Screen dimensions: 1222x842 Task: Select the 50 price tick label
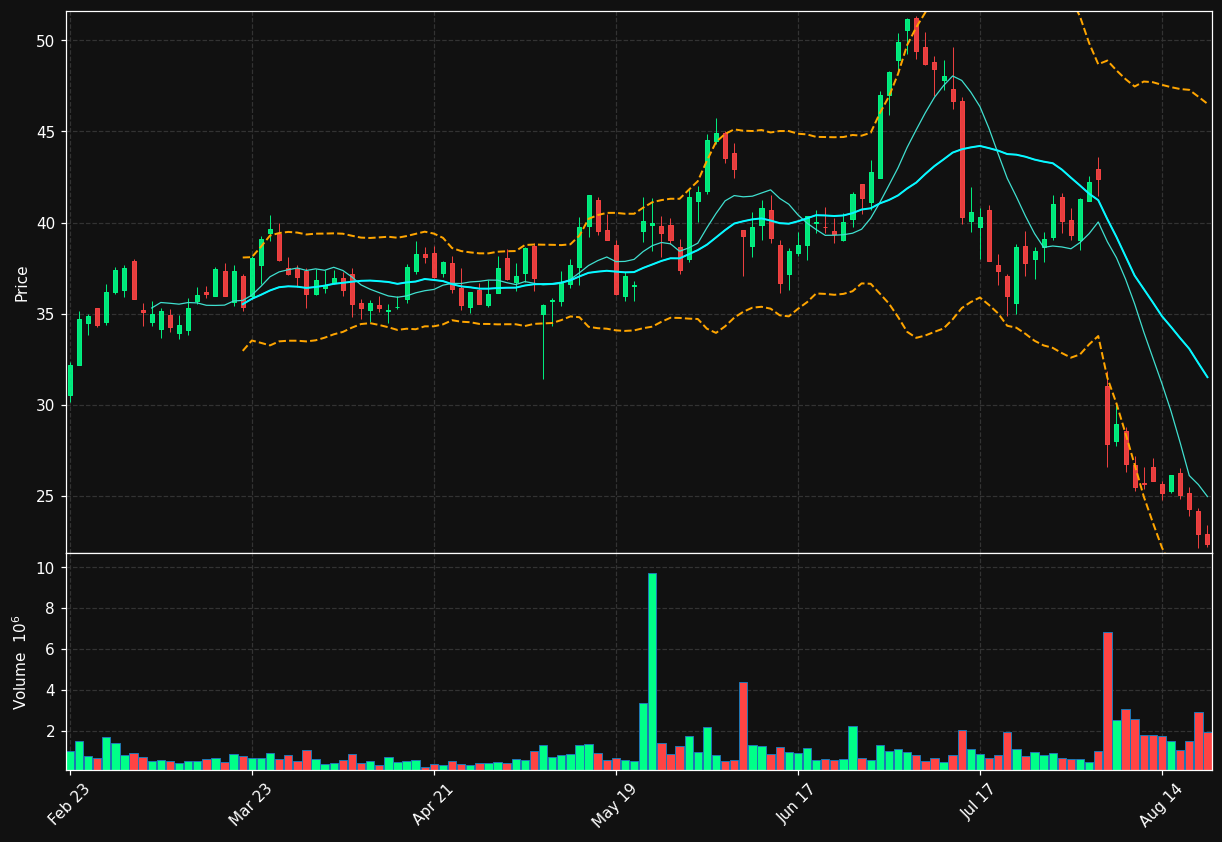click(48, 41)
